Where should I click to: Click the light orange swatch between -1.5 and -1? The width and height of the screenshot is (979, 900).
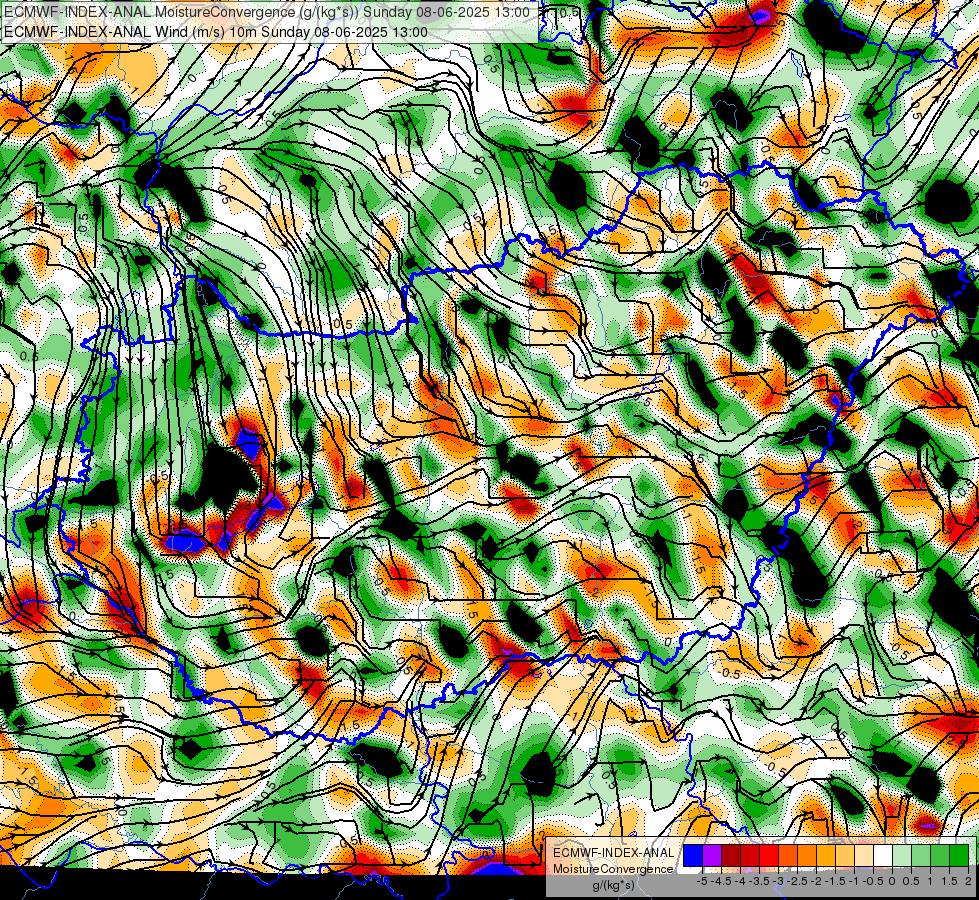click(845, 855)
